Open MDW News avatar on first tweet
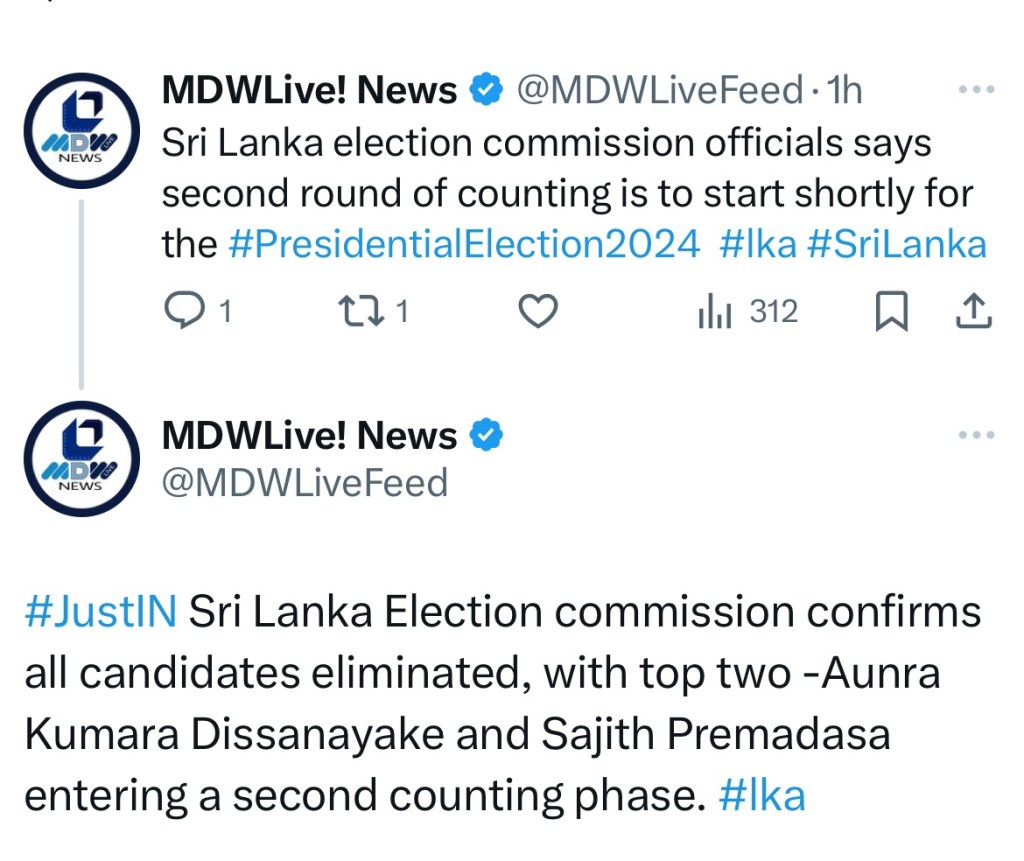1024x861 pixels. 81,130
